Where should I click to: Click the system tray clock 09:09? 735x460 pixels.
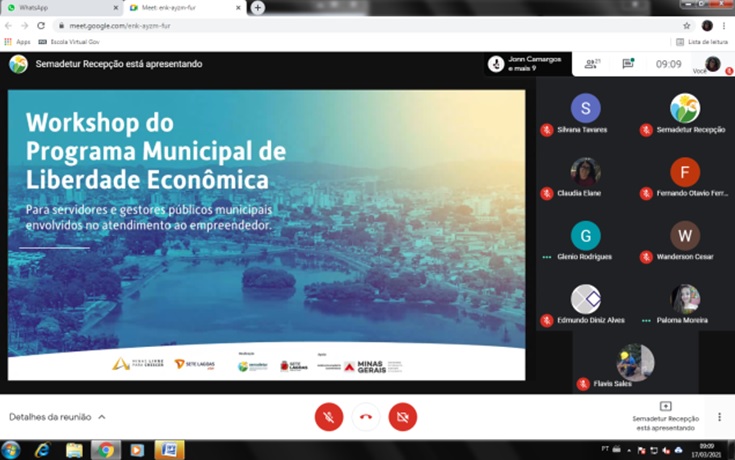point(706,450)
